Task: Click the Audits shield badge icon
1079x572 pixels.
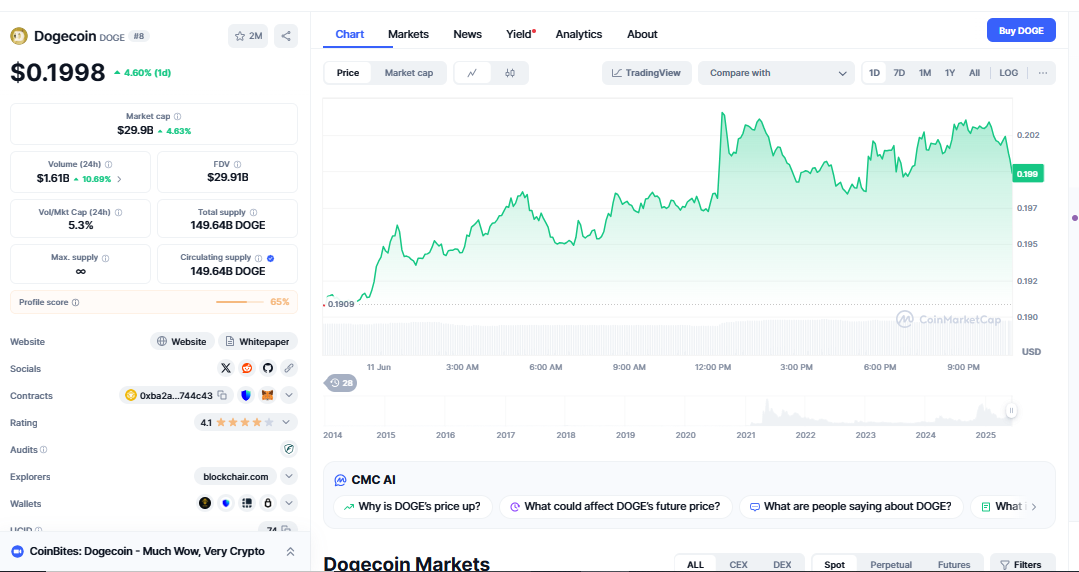Action: coord(289,449)
